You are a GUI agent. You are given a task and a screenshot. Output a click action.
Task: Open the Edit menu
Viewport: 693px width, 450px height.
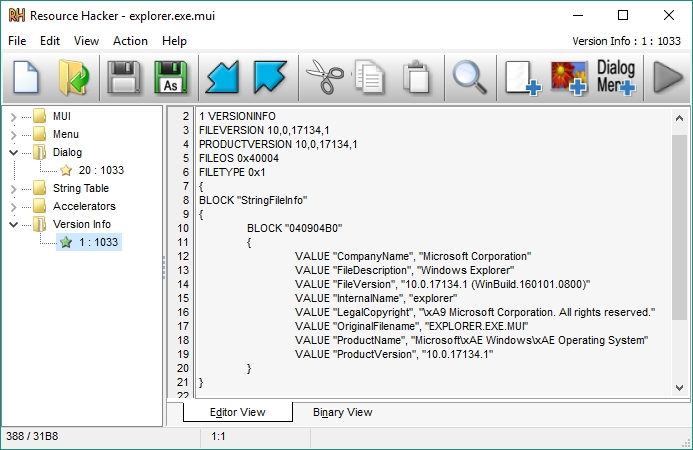[x=50, y=41]
